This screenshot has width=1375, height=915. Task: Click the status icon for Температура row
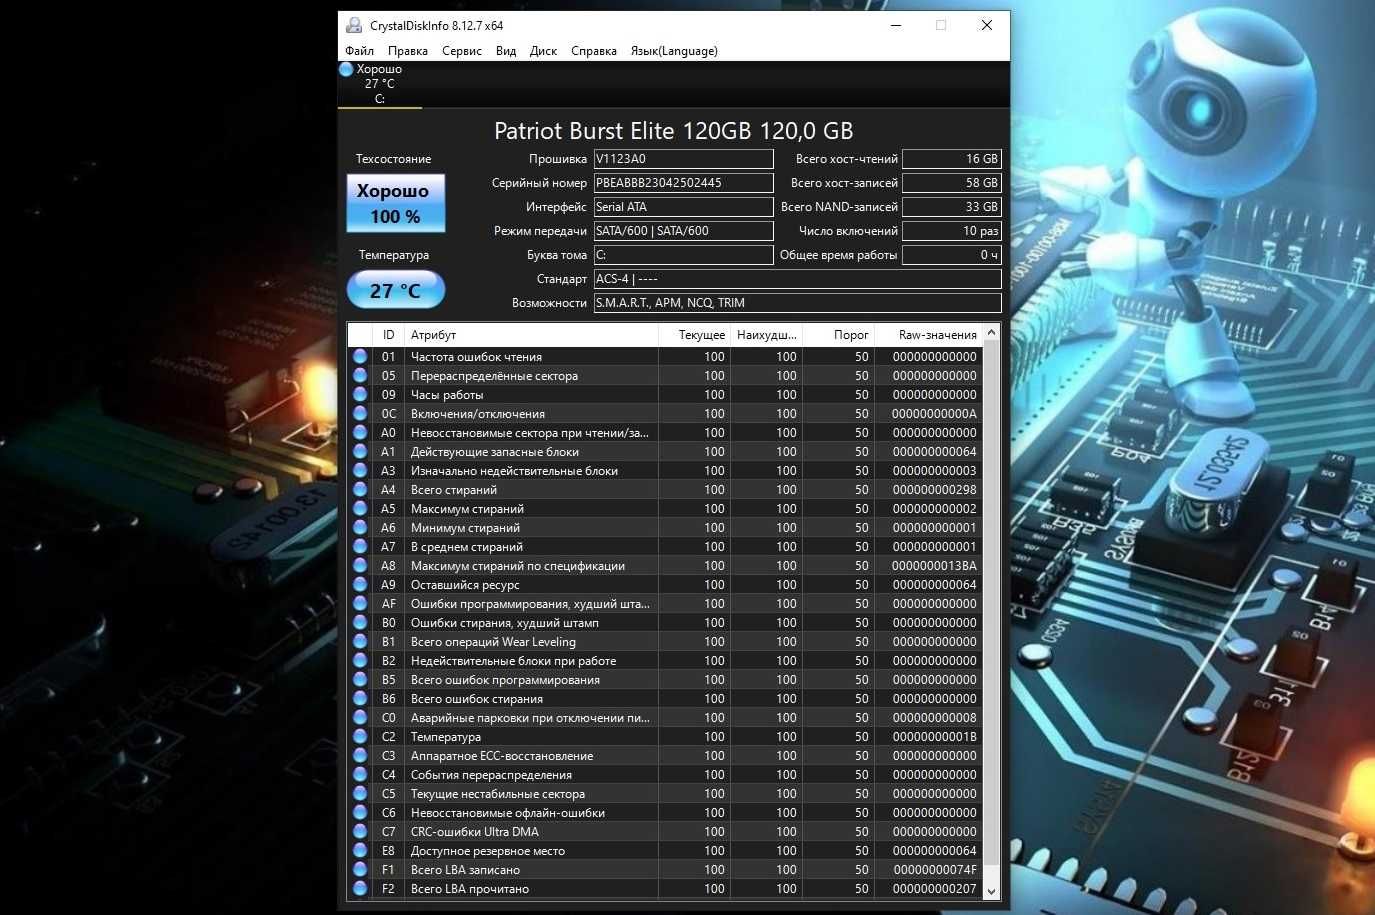[x=360, y=736]
